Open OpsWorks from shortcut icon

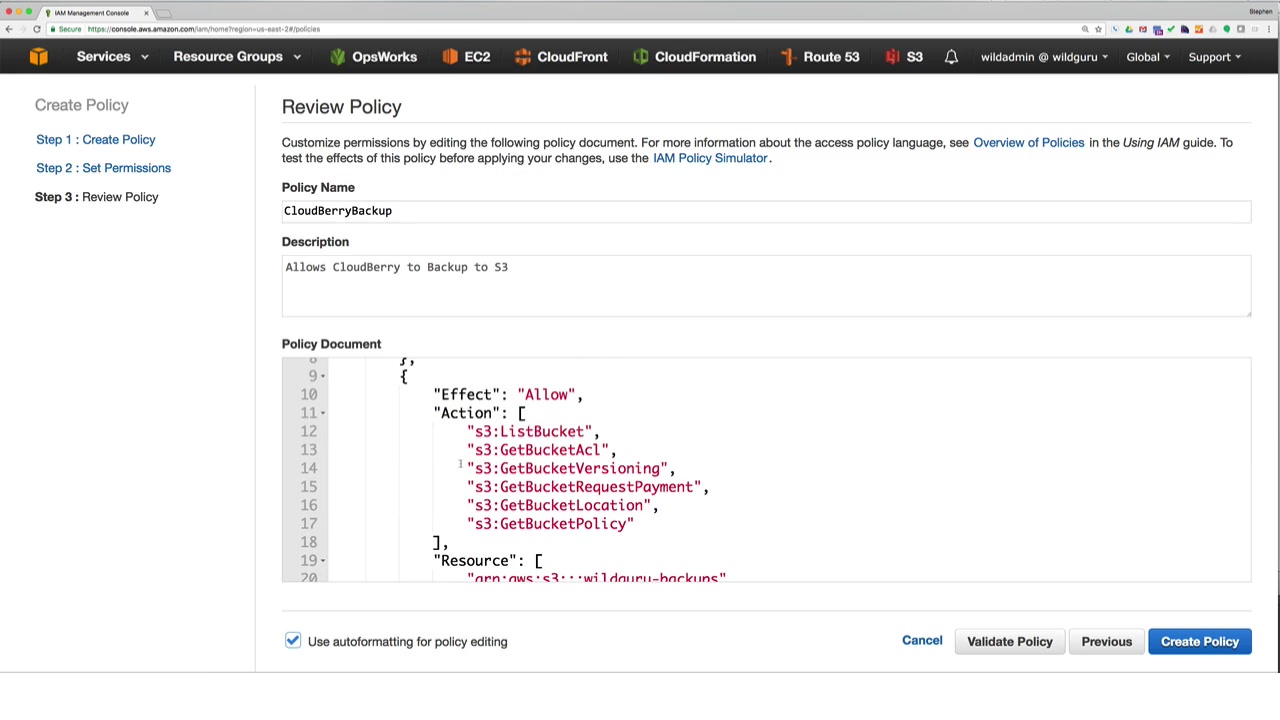338,57
